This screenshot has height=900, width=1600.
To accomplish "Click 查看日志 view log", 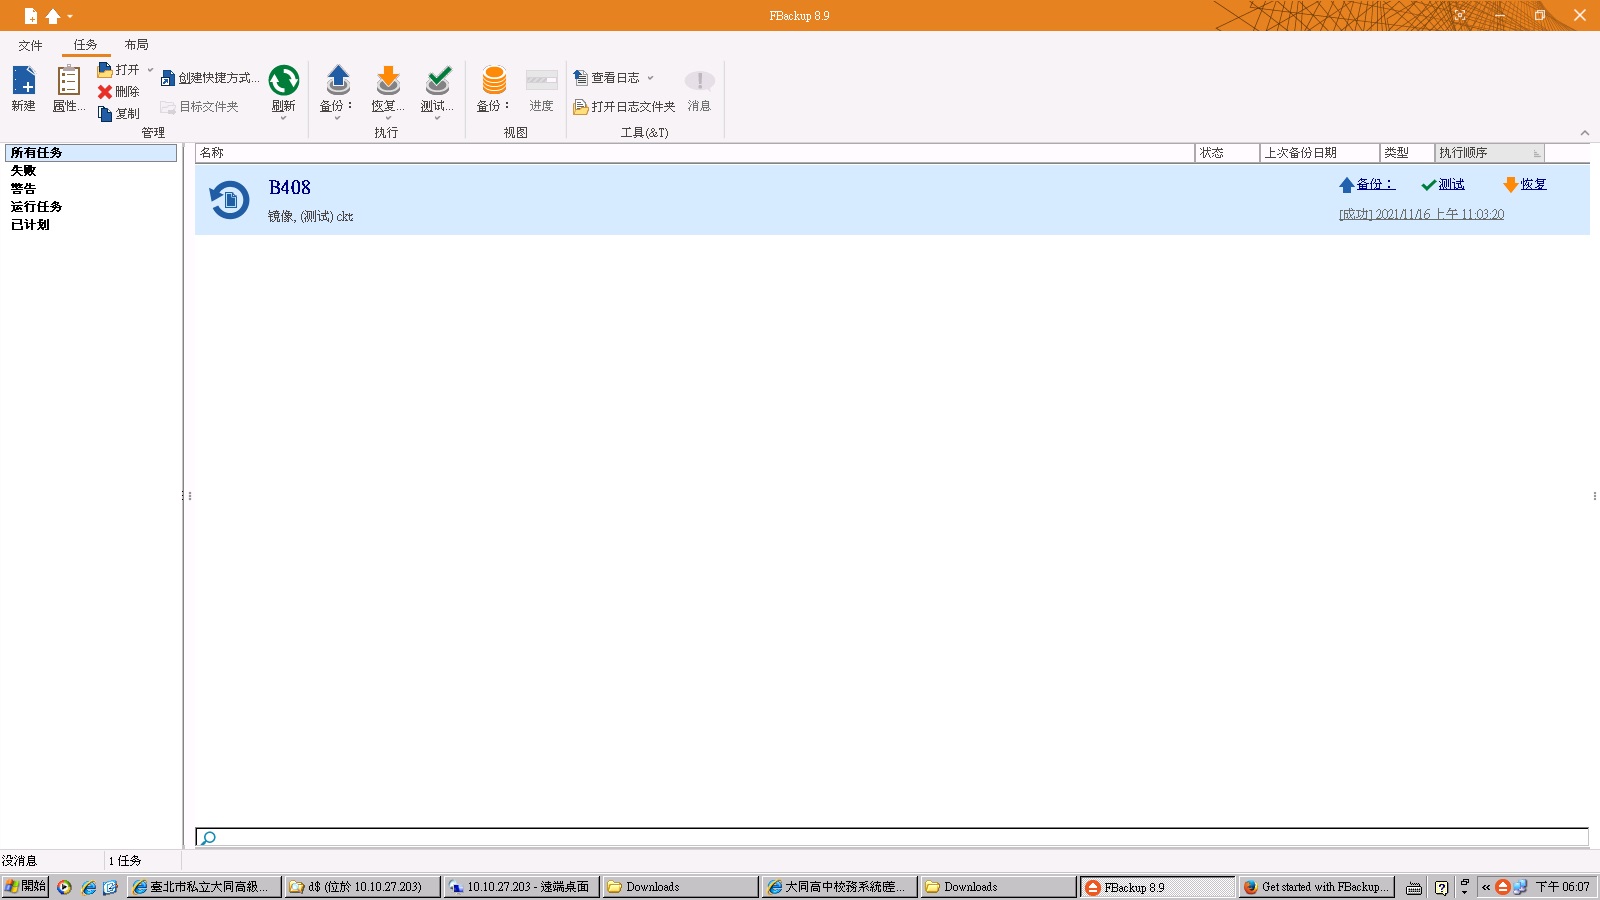I will tap(606, 78).
